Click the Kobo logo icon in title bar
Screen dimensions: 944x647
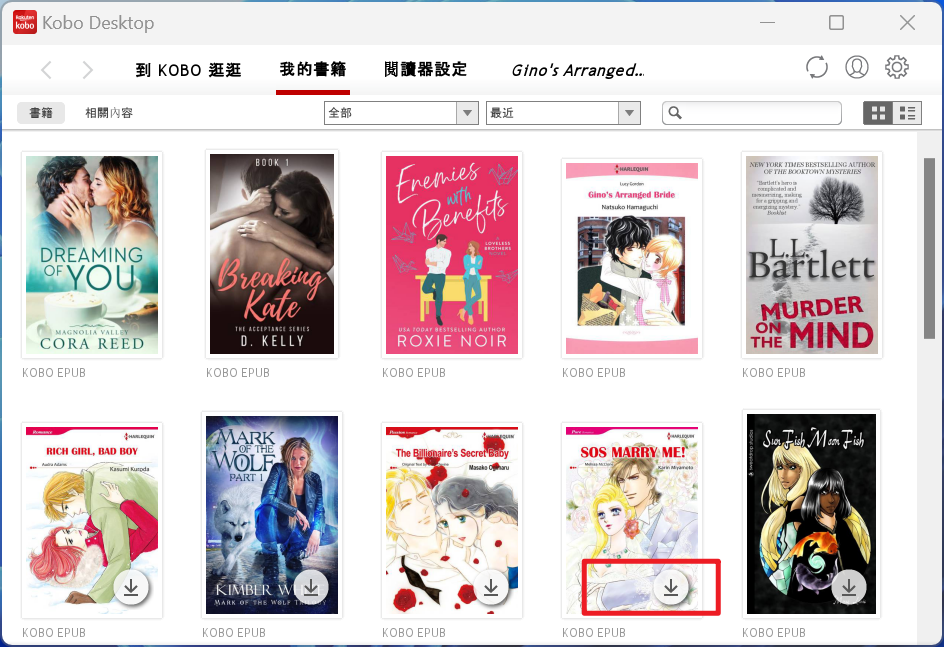coord(25,23)
